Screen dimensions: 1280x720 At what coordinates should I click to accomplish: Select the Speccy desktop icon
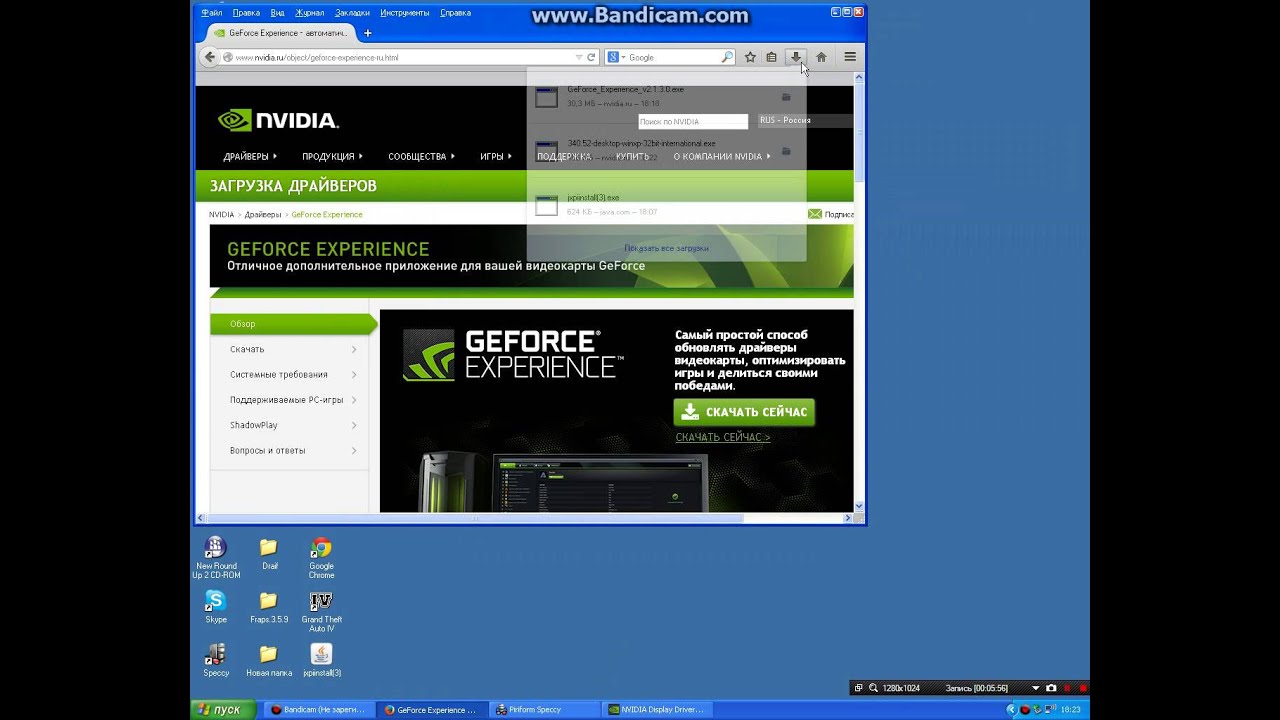215,661
